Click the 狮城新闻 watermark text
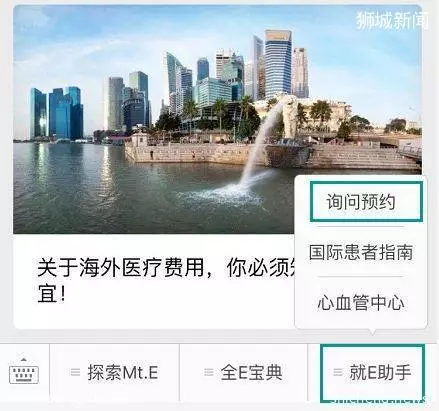The height and width of the screenshot is (411, 439). point(392,20)
